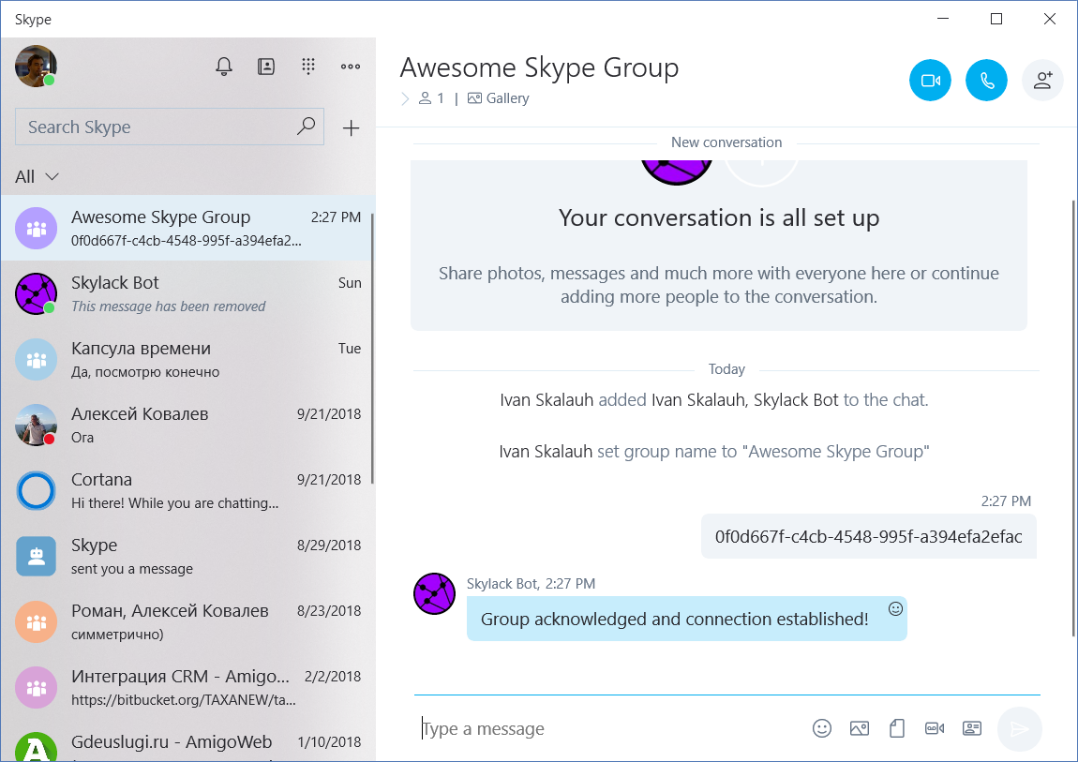Attach a picture to the message
The height and width of the screenshot is (762, 1078).
(x=859, y=728)
